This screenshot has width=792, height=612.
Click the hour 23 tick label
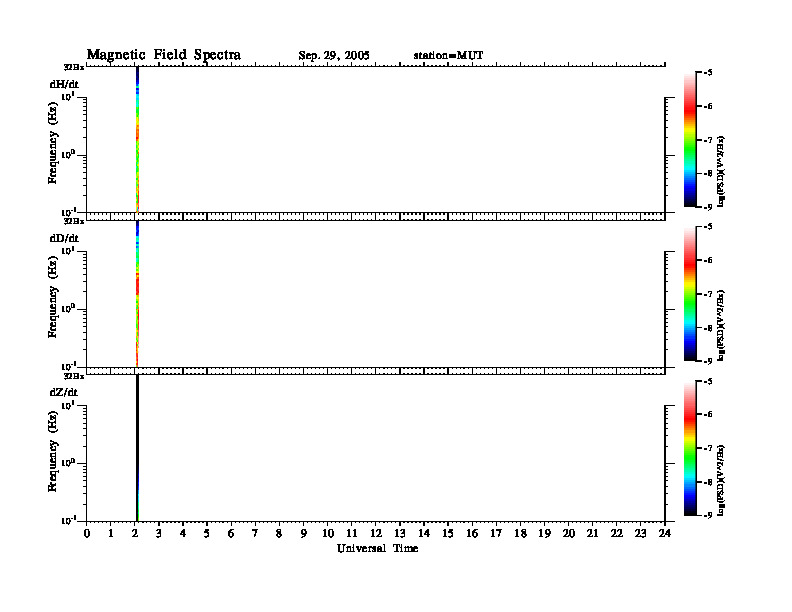pyautogui.click(x=640, y=533)
